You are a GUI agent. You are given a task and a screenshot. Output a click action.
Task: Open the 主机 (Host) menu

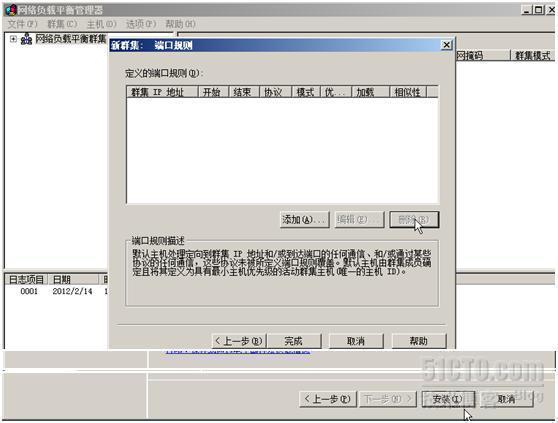(x=101, y=24)
